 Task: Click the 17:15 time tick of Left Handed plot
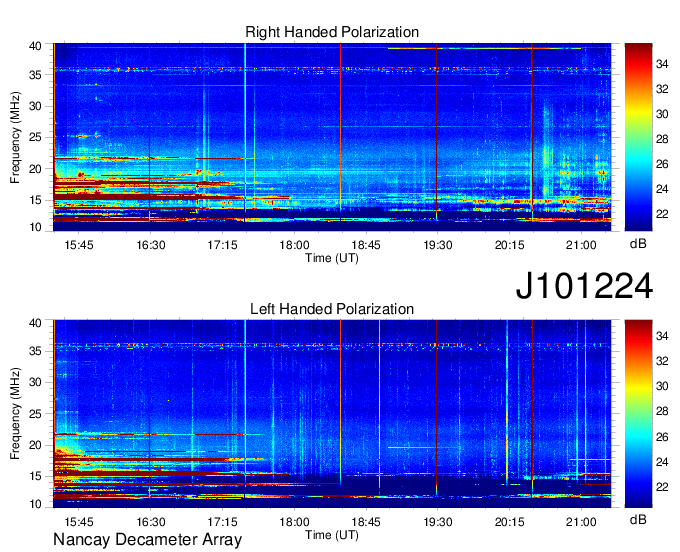point(222,522)
